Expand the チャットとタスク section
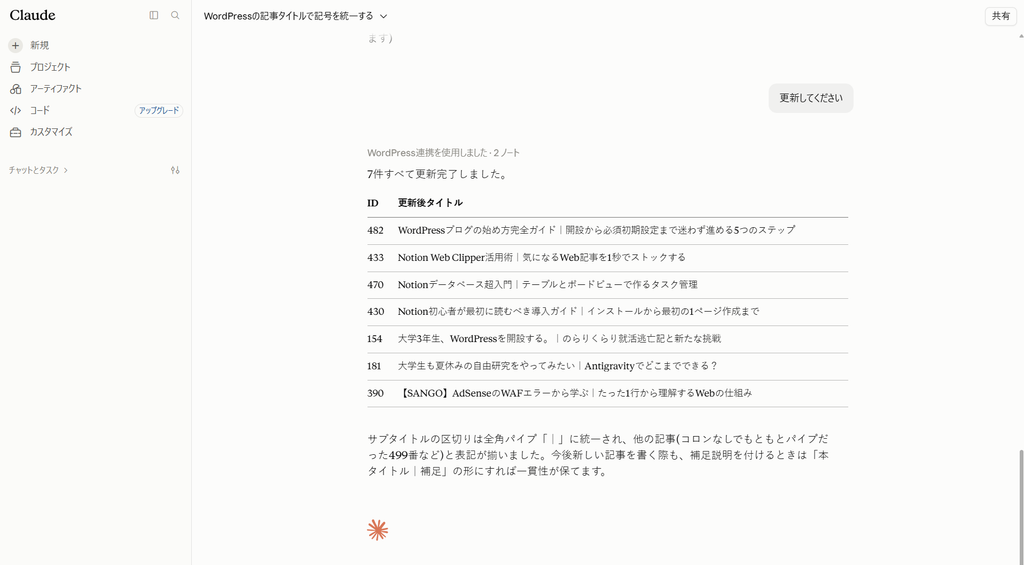Screen dimensions: 1024x565 (39, 170)
